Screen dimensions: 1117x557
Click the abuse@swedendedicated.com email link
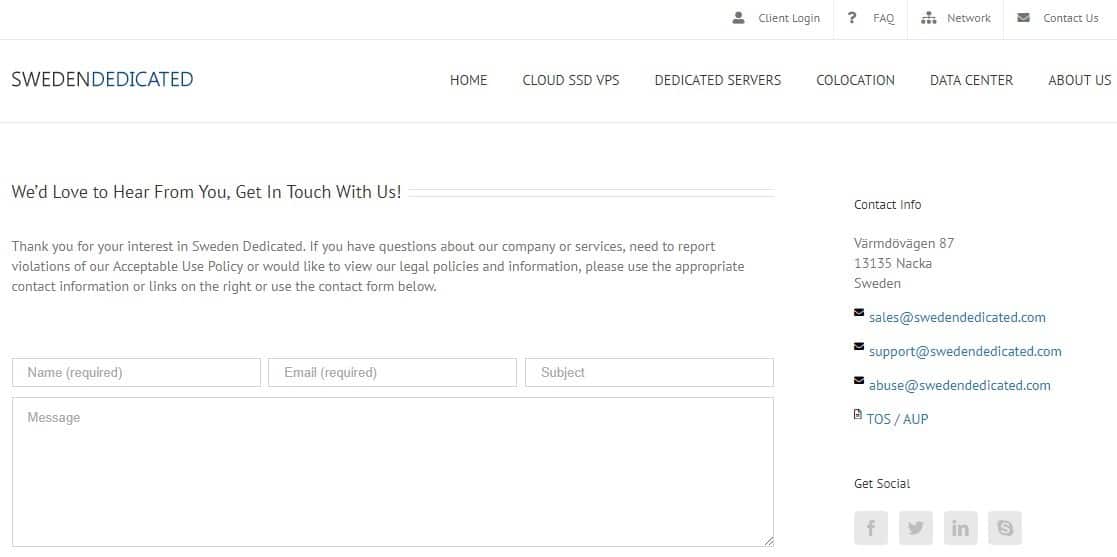coord(960,386)
